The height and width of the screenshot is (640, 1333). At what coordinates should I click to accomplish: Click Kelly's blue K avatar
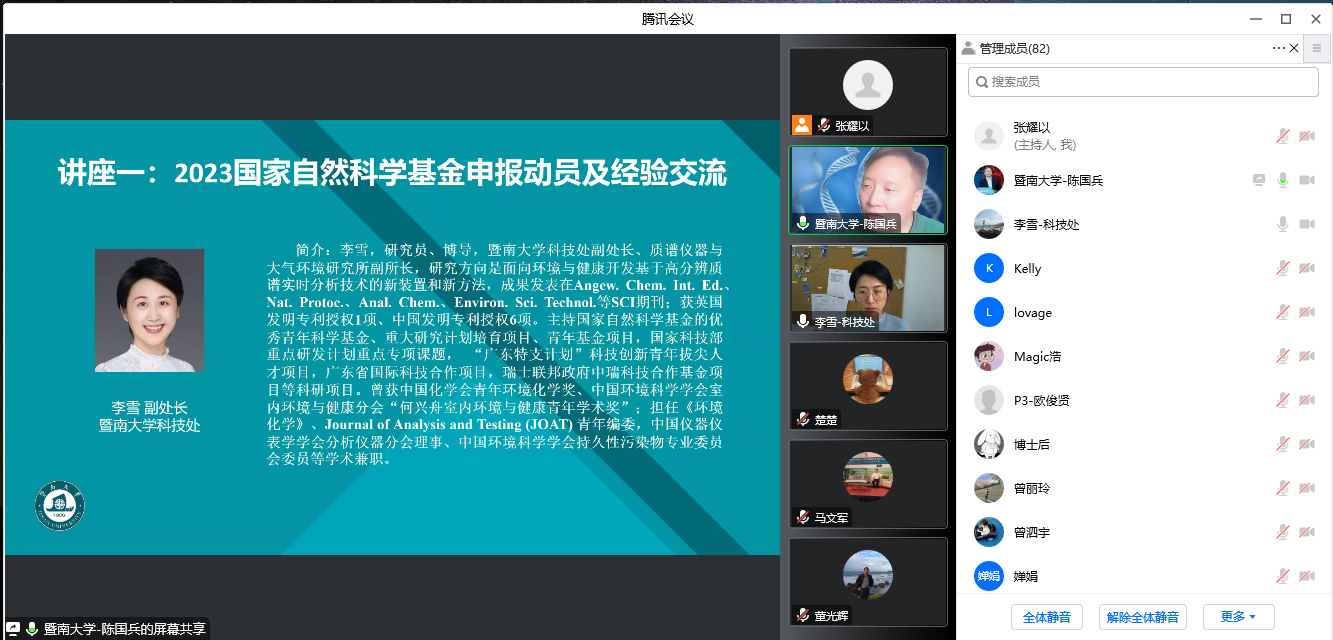pyautogui.click(x=988, y=268)
